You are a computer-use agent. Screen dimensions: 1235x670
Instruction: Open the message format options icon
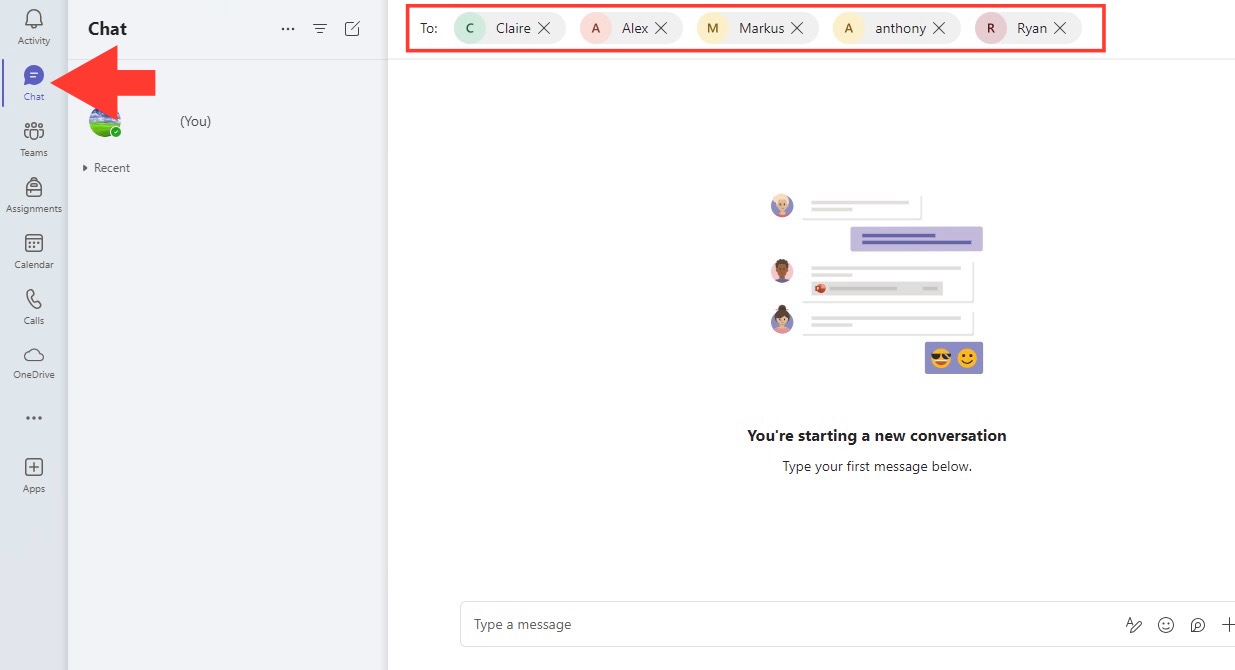1134,625
